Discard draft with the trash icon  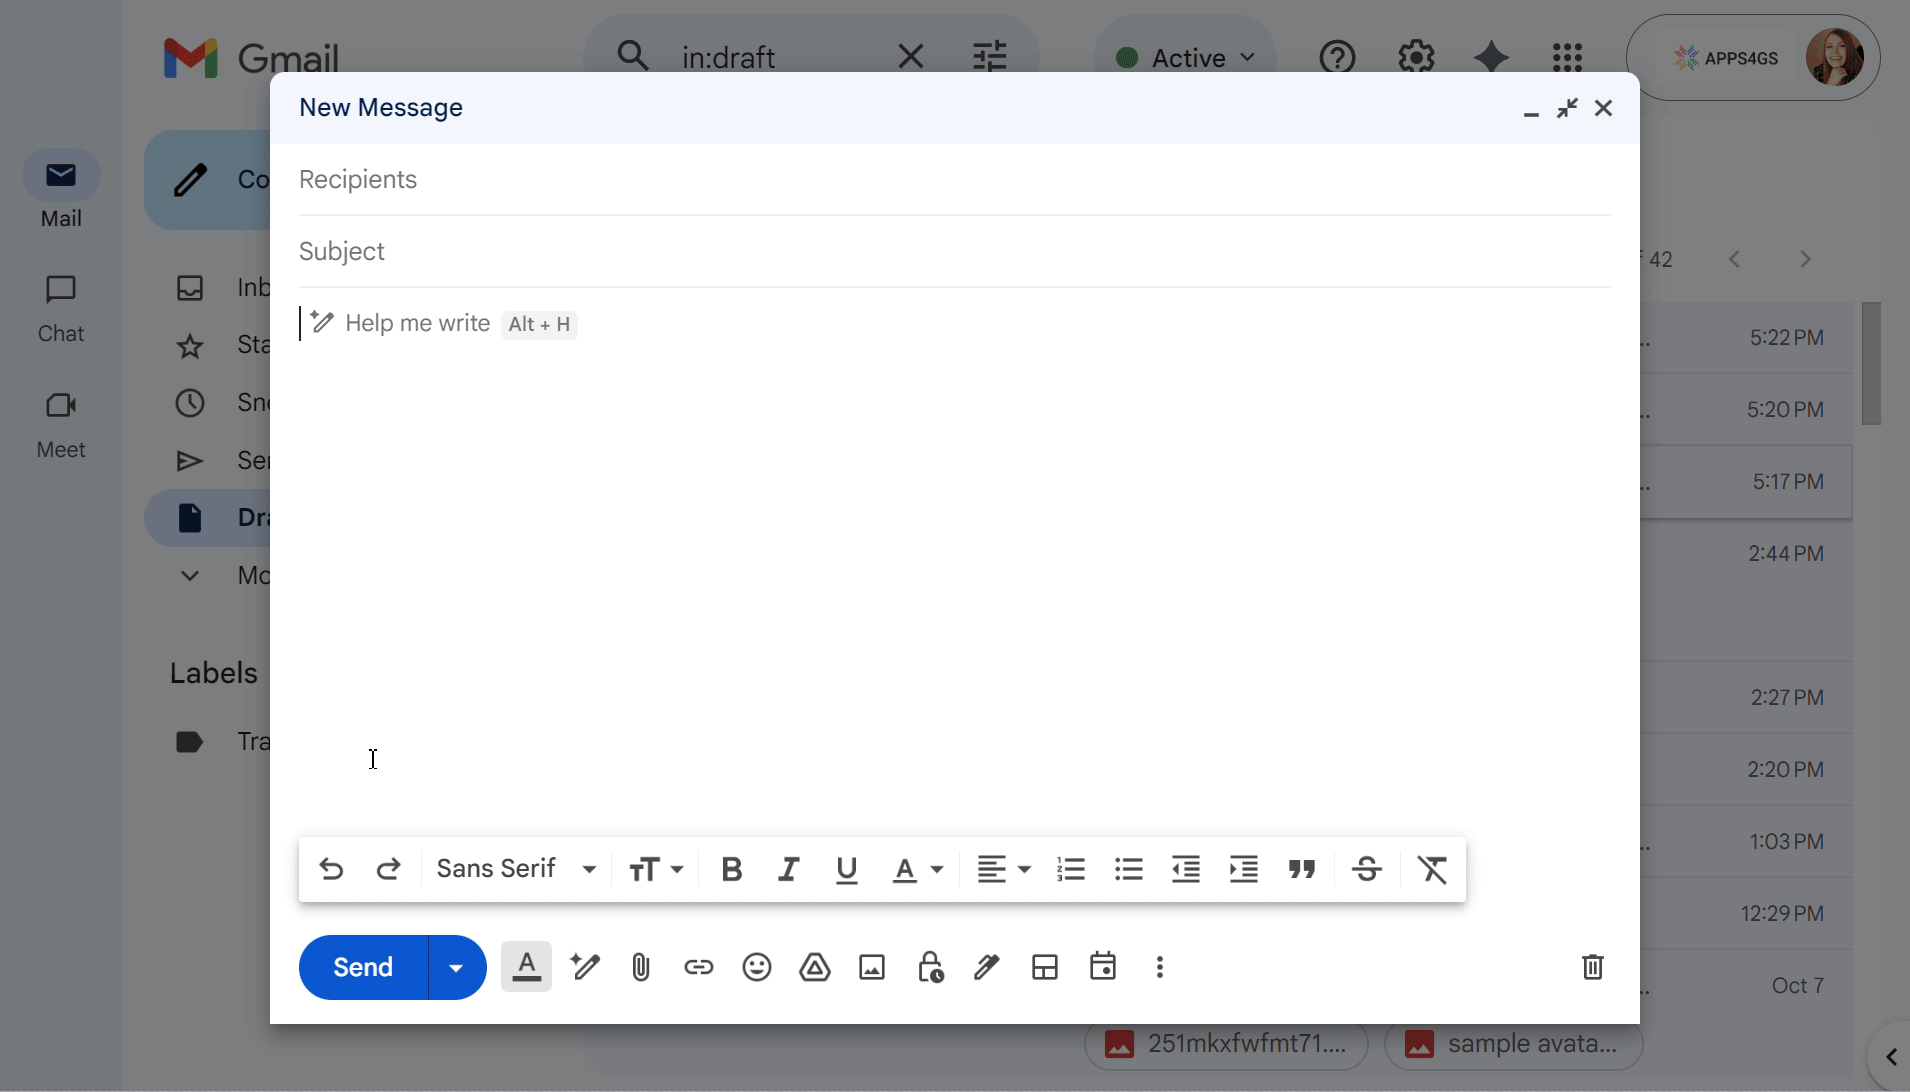click(x=1592, y=967)
